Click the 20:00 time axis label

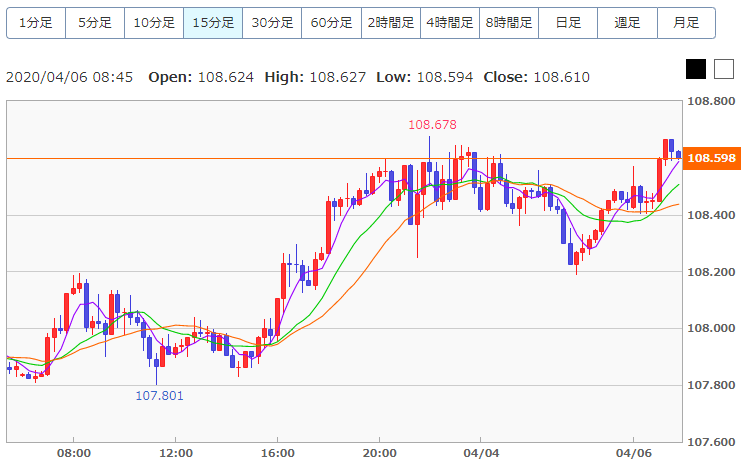pos(379,453)
